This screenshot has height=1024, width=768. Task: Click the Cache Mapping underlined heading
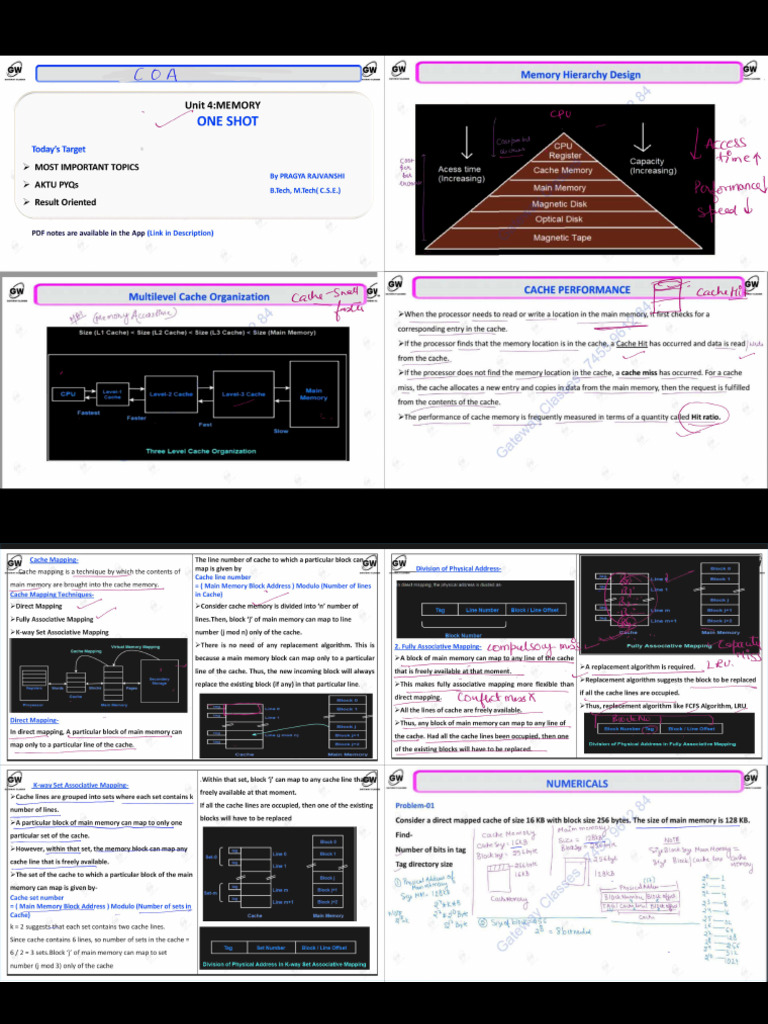(x=54, y=560)
